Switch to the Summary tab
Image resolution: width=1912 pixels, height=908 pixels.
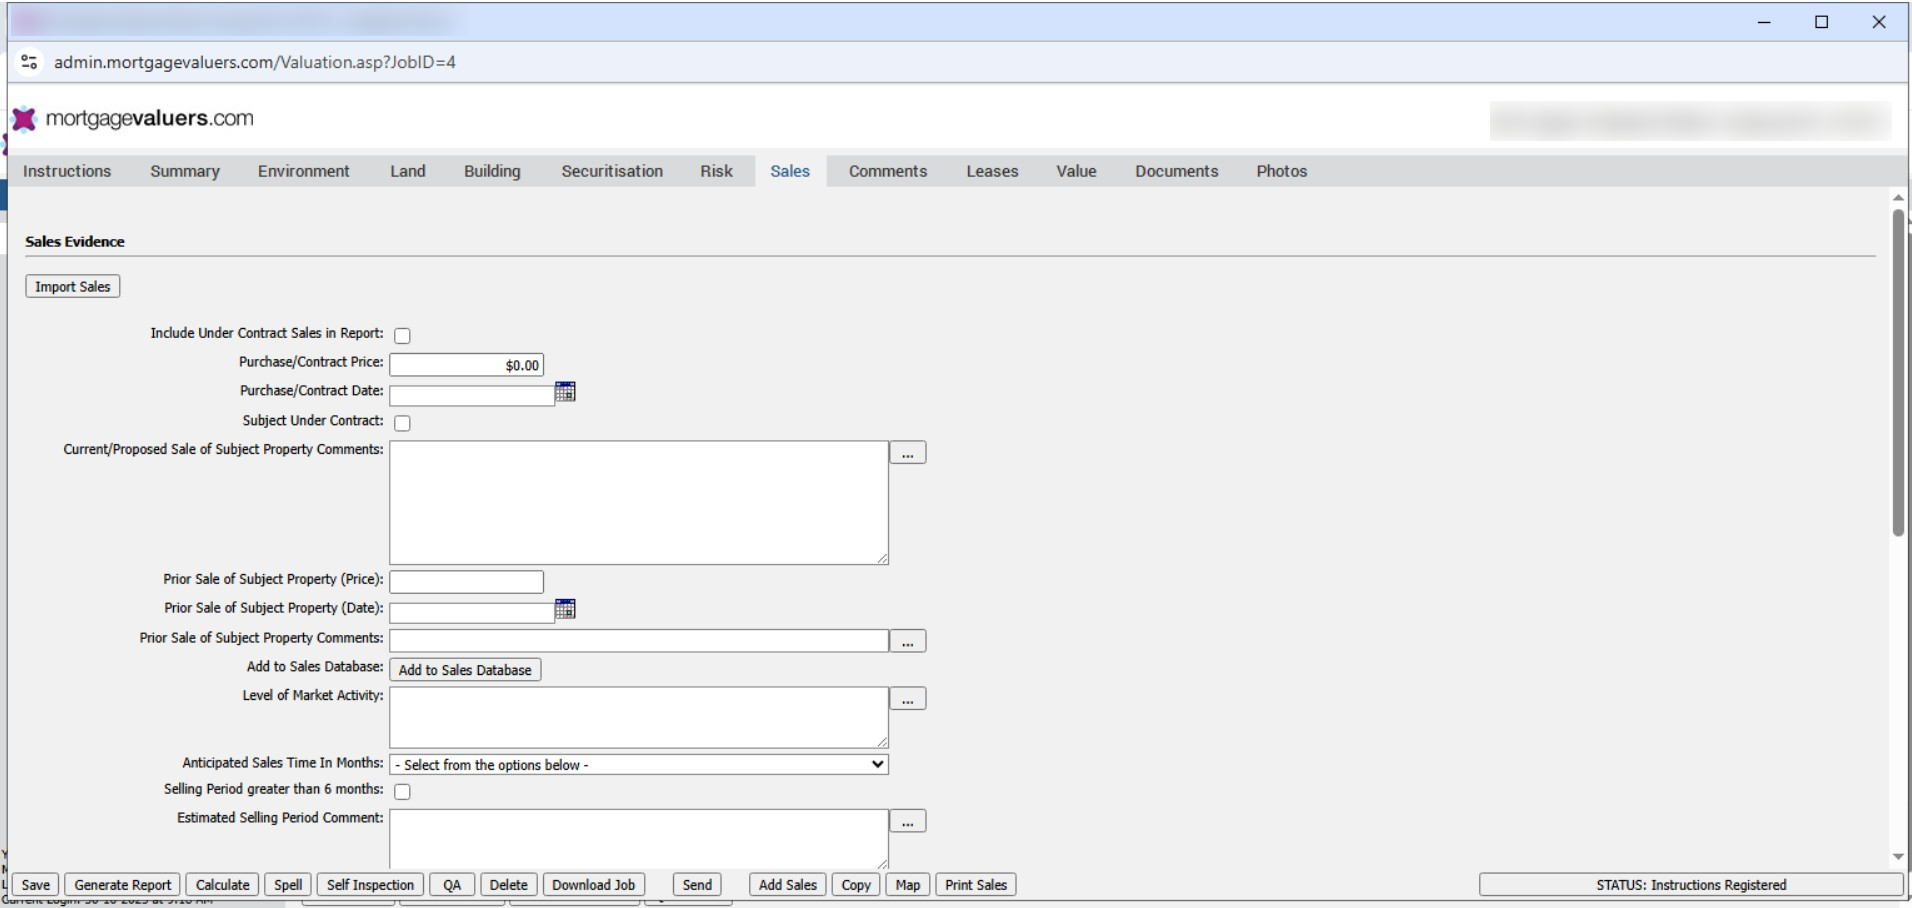(185, 171)
